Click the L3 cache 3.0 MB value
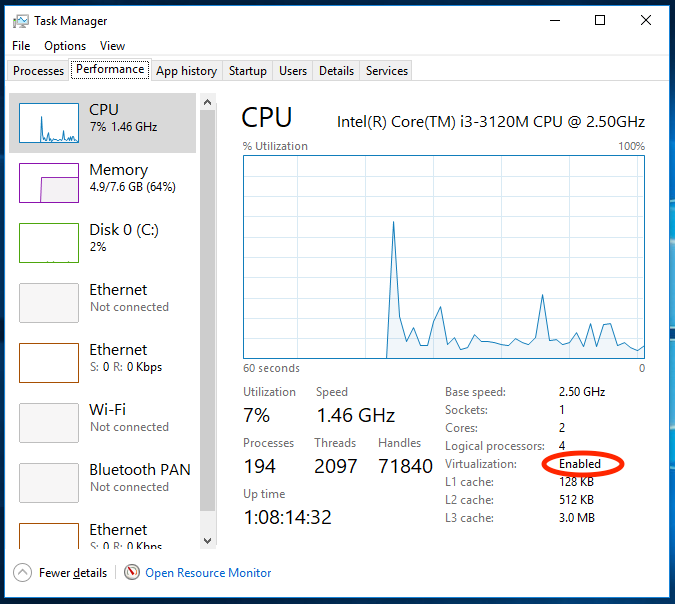This screenshot has width=675, height=604. [x=577, y=517]
